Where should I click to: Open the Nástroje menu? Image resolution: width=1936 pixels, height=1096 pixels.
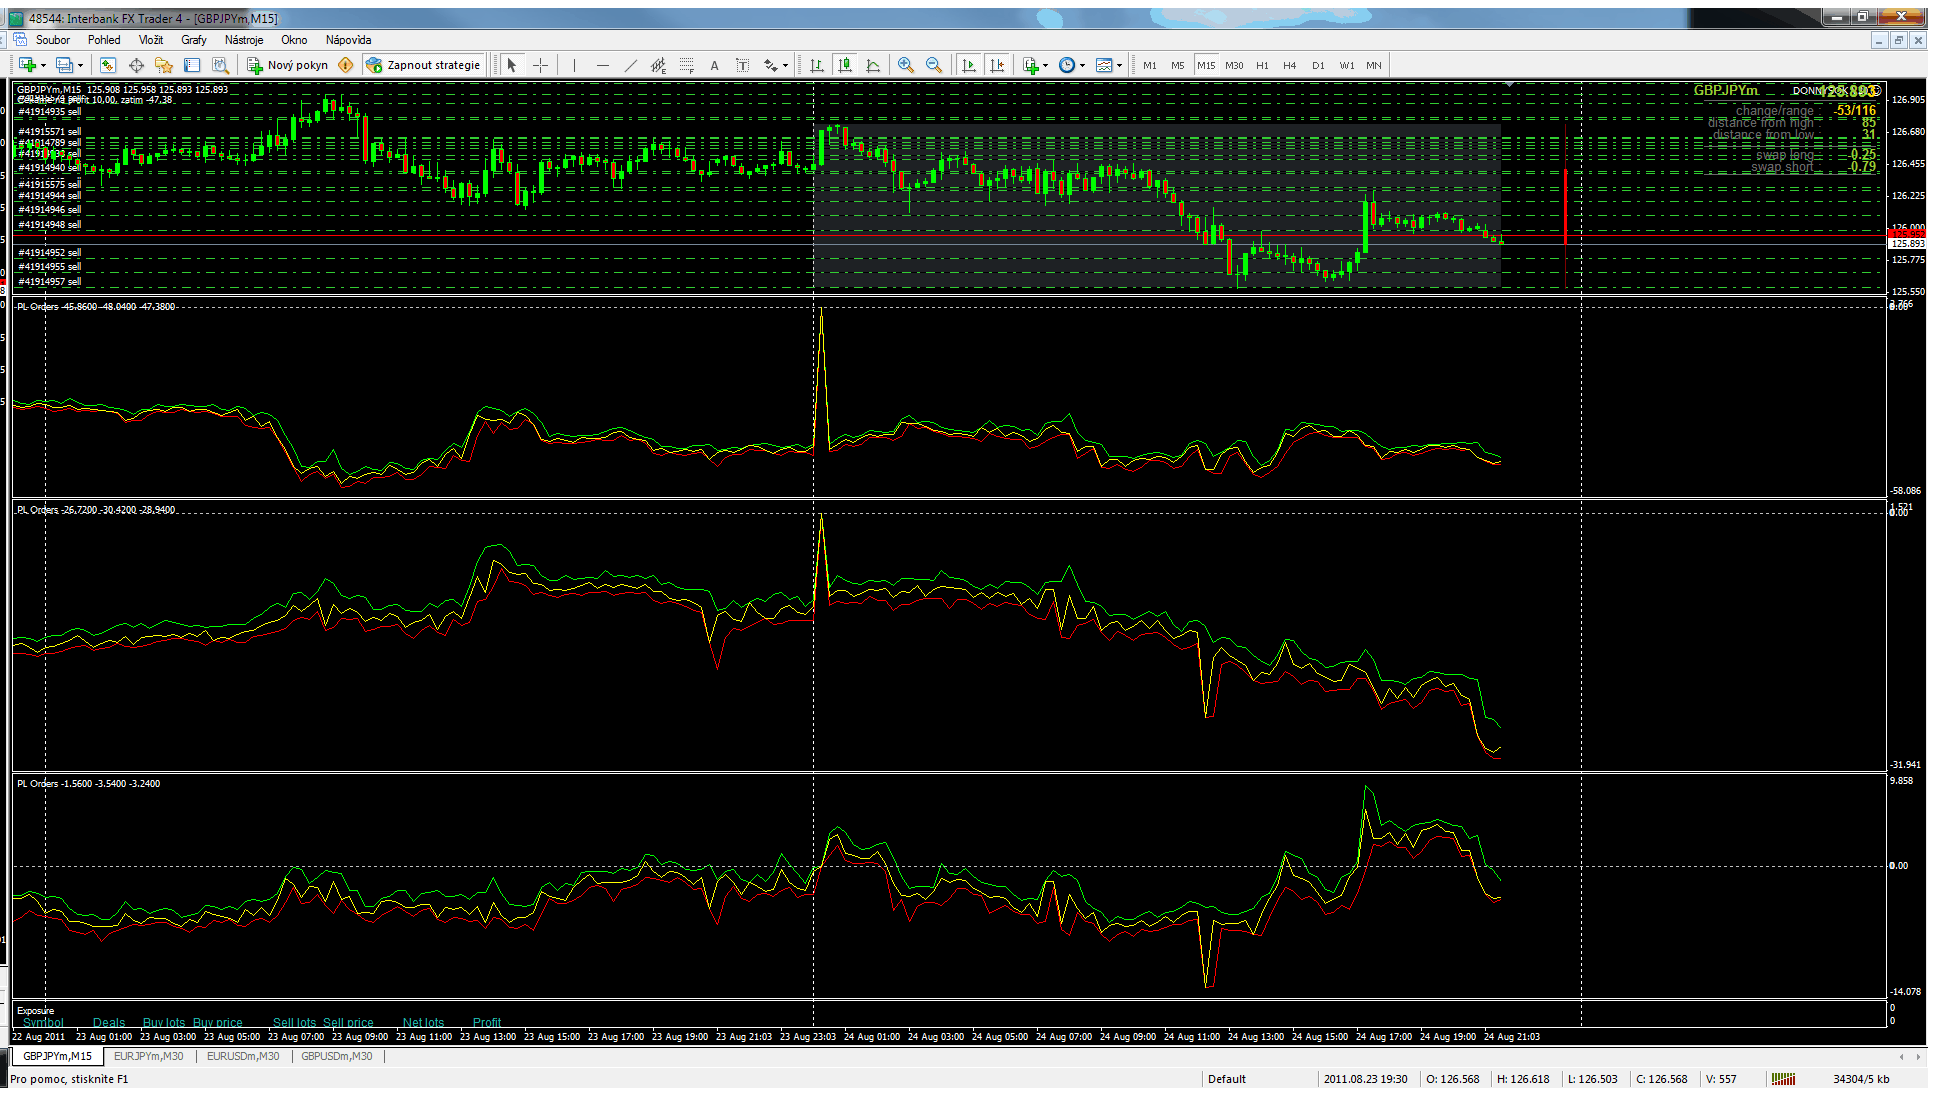243,40
